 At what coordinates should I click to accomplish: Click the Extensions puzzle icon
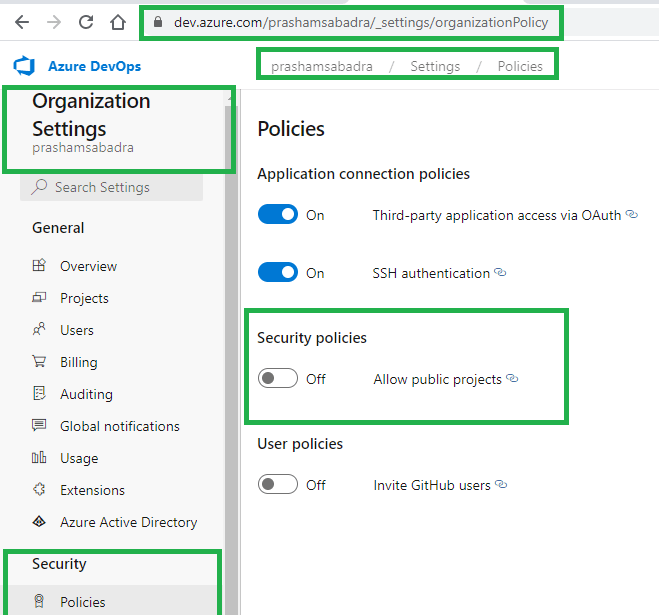coord(39,490)
